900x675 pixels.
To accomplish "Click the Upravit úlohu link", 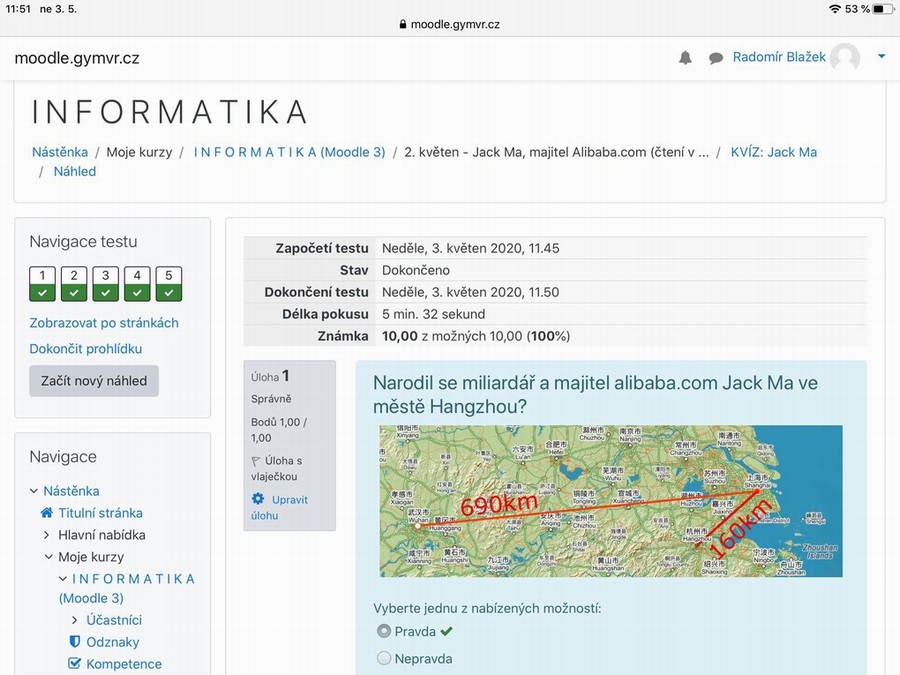I will coord(280,507).
